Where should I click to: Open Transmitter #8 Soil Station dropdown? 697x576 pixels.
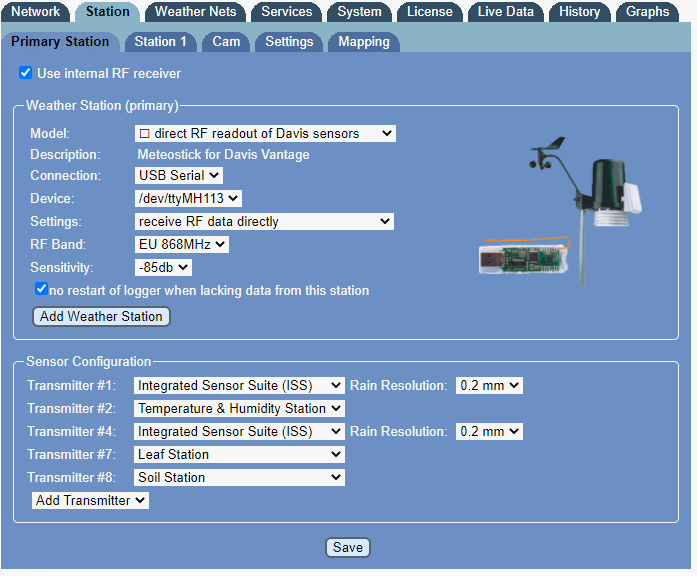tap(239, 478)
